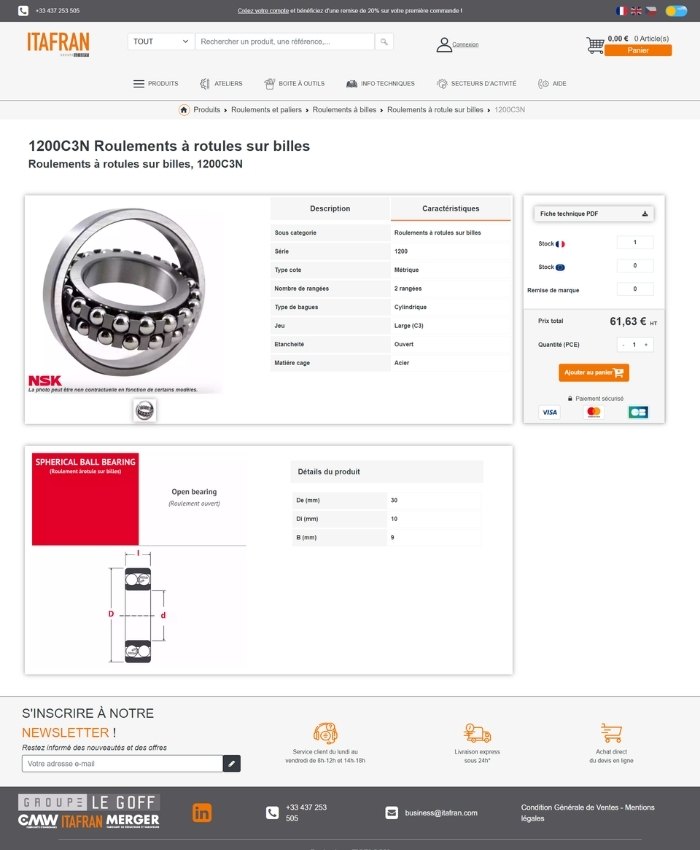The height and width of the screenshot is (850, 700).
Task: Open Roulements à billes breadcrumb link
Action: pyautogui.click(x=344, y=110)
